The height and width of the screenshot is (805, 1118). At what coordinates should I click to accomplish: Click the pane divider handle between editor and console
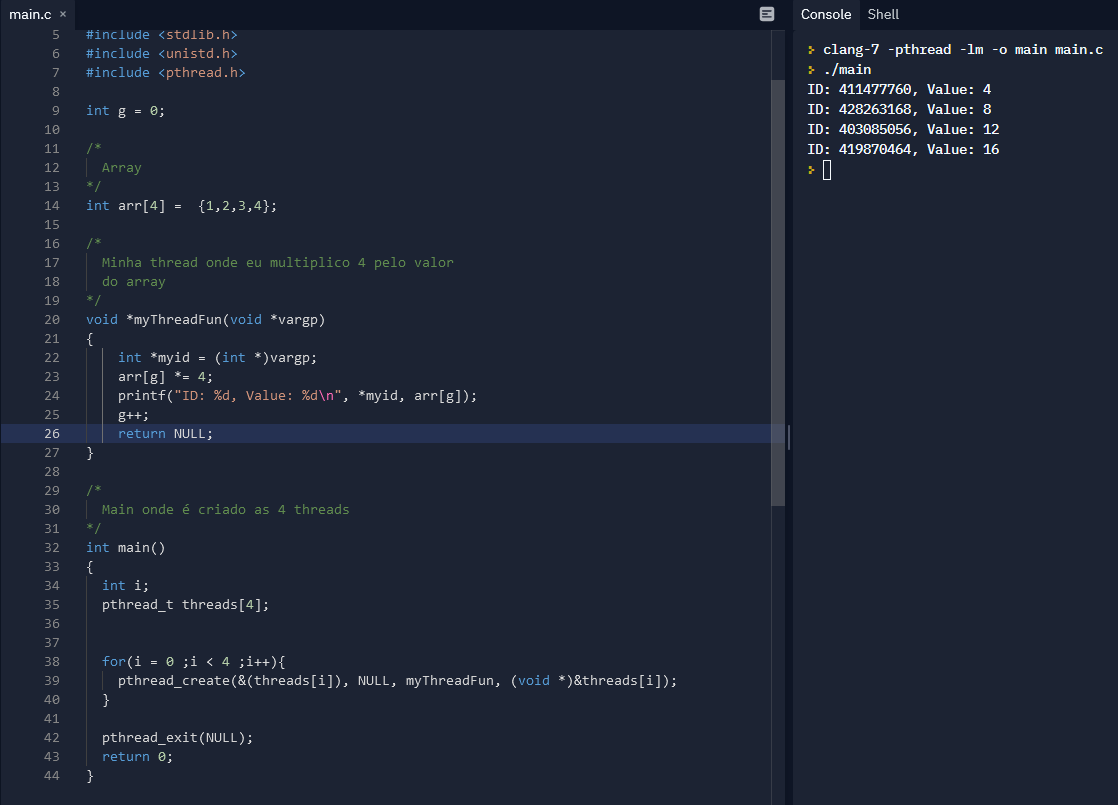tap(789, 437)
